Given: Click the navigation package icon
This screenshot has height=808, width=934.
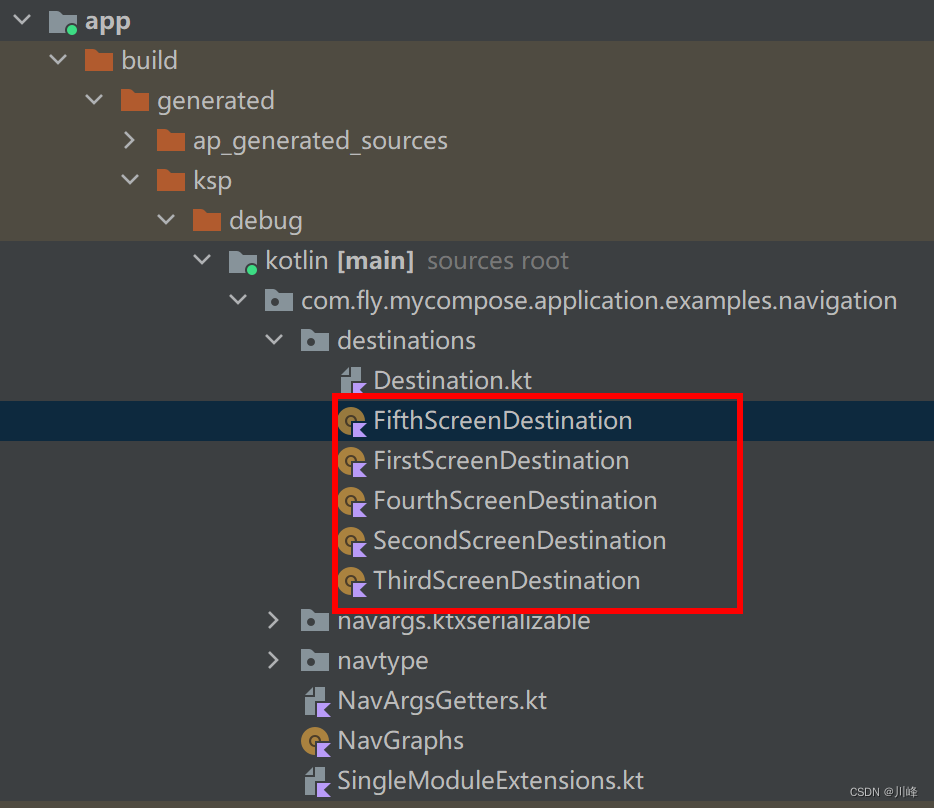Looking at the screenshot, I should (279, 300).
